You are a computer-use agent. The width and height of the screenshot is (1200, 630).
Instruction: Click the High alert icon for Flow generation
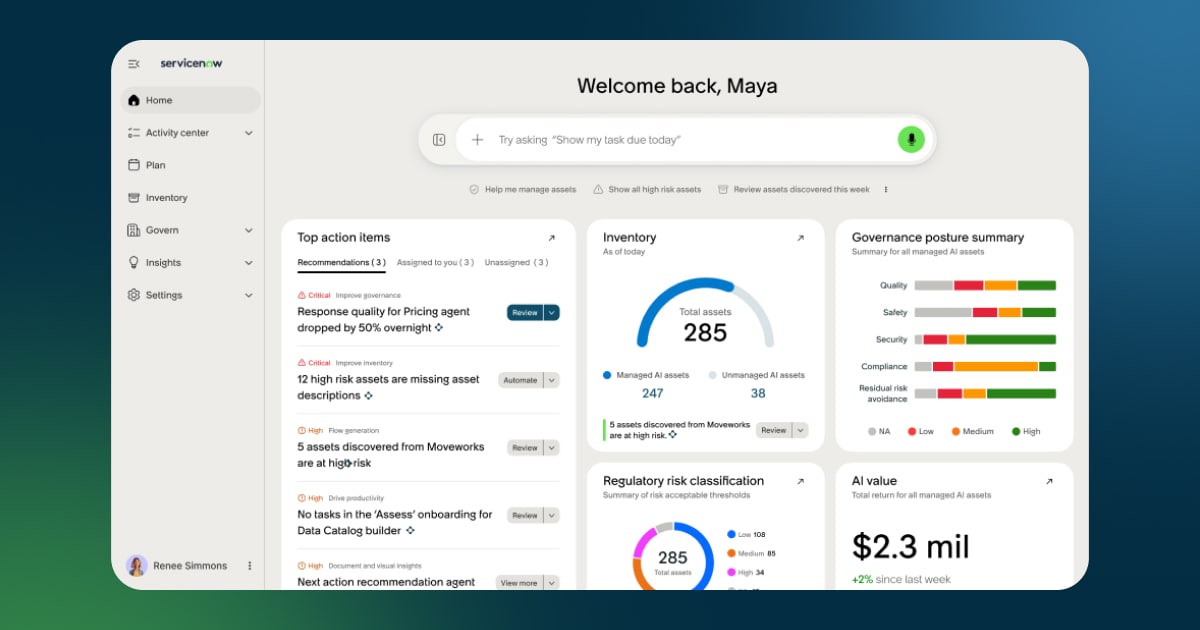pos(302,430)
